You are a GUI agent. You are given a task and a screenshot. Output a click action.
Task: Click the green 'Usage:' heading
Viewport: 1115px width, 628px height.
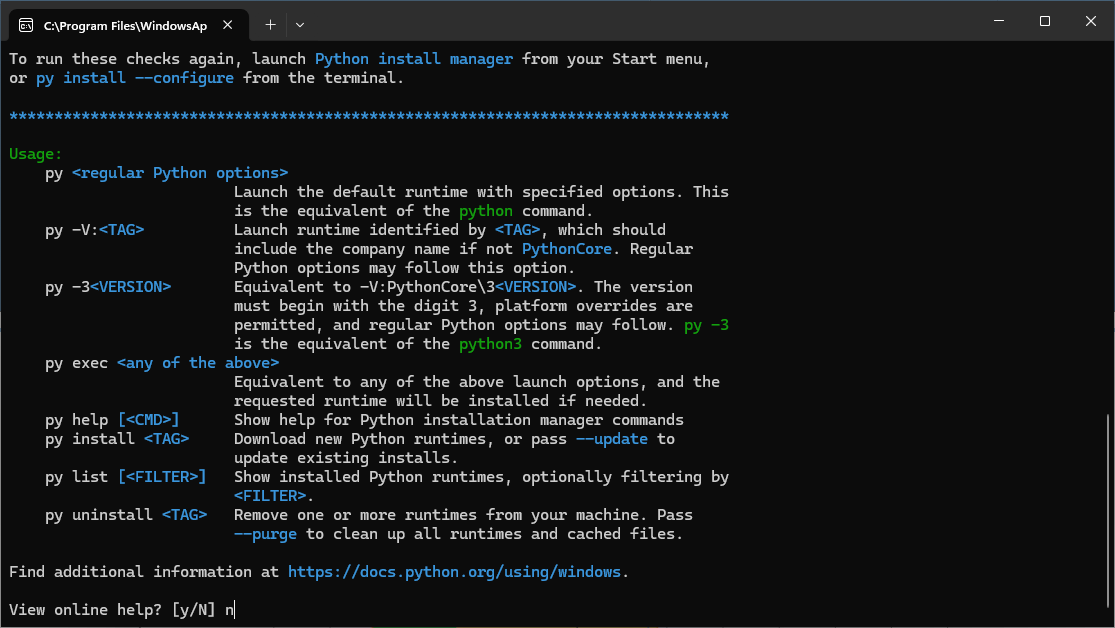pos(36,154)
